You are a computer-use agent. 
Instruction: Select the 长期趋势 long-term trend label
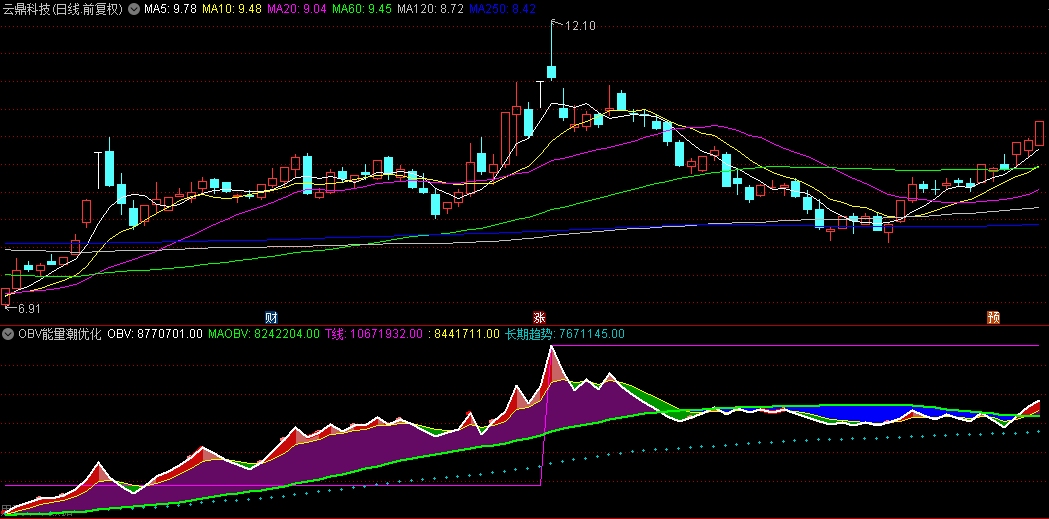coord(564,334)
